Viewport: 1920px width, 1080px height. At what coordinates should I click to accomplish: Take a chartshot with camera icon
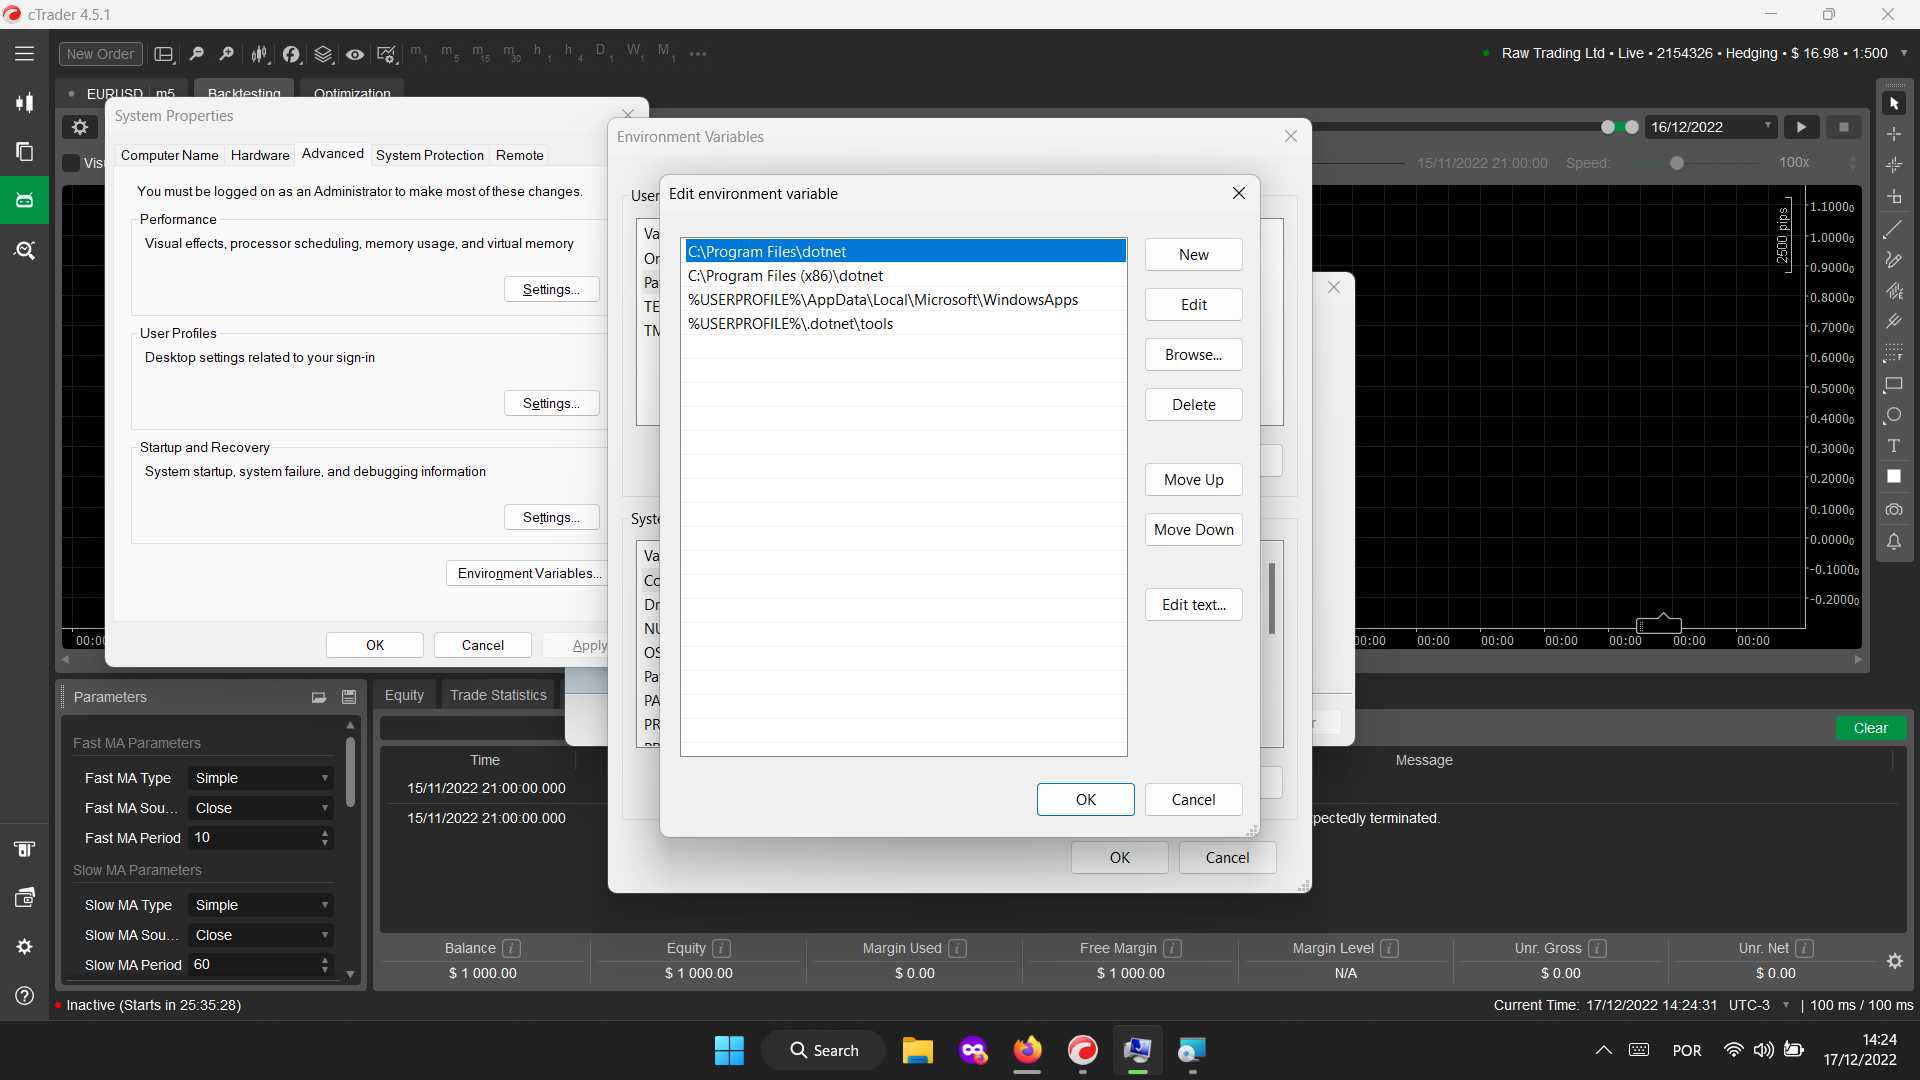pyautogui.click(x=1894, y=510)
